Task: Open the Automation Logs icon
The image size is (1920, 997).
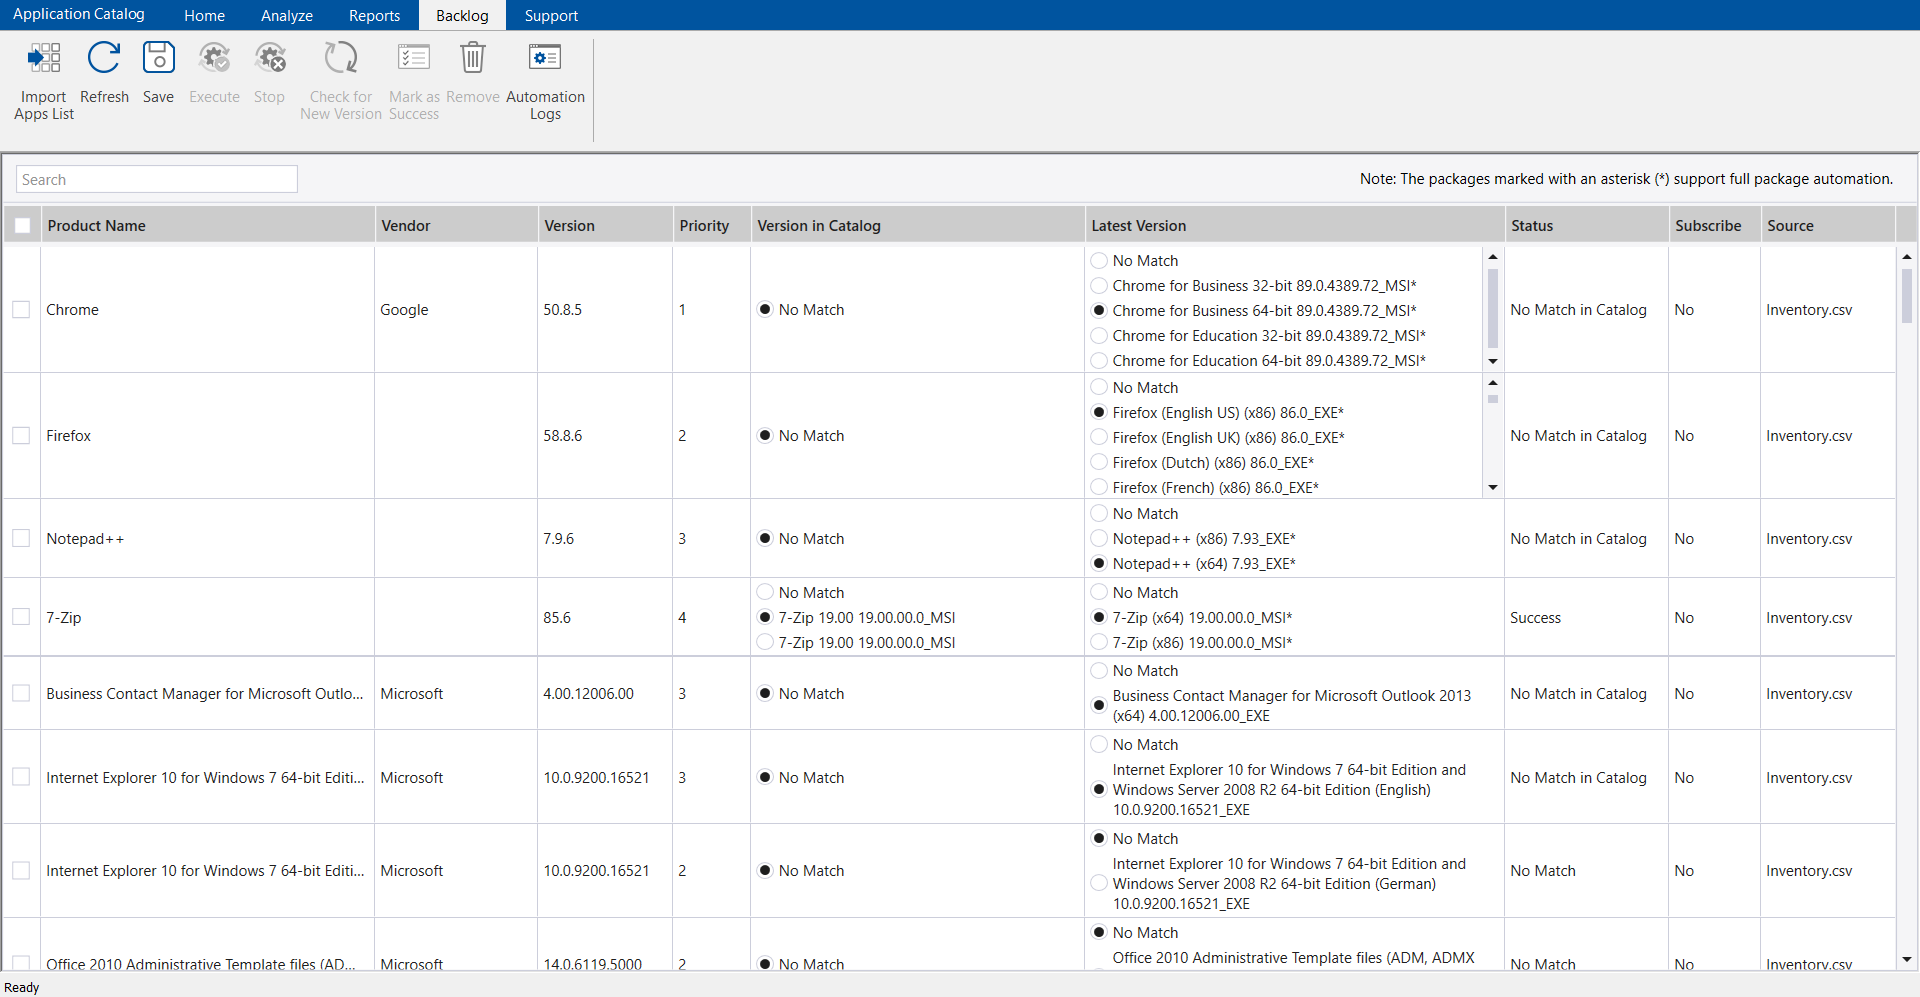Action: (545, 58)
